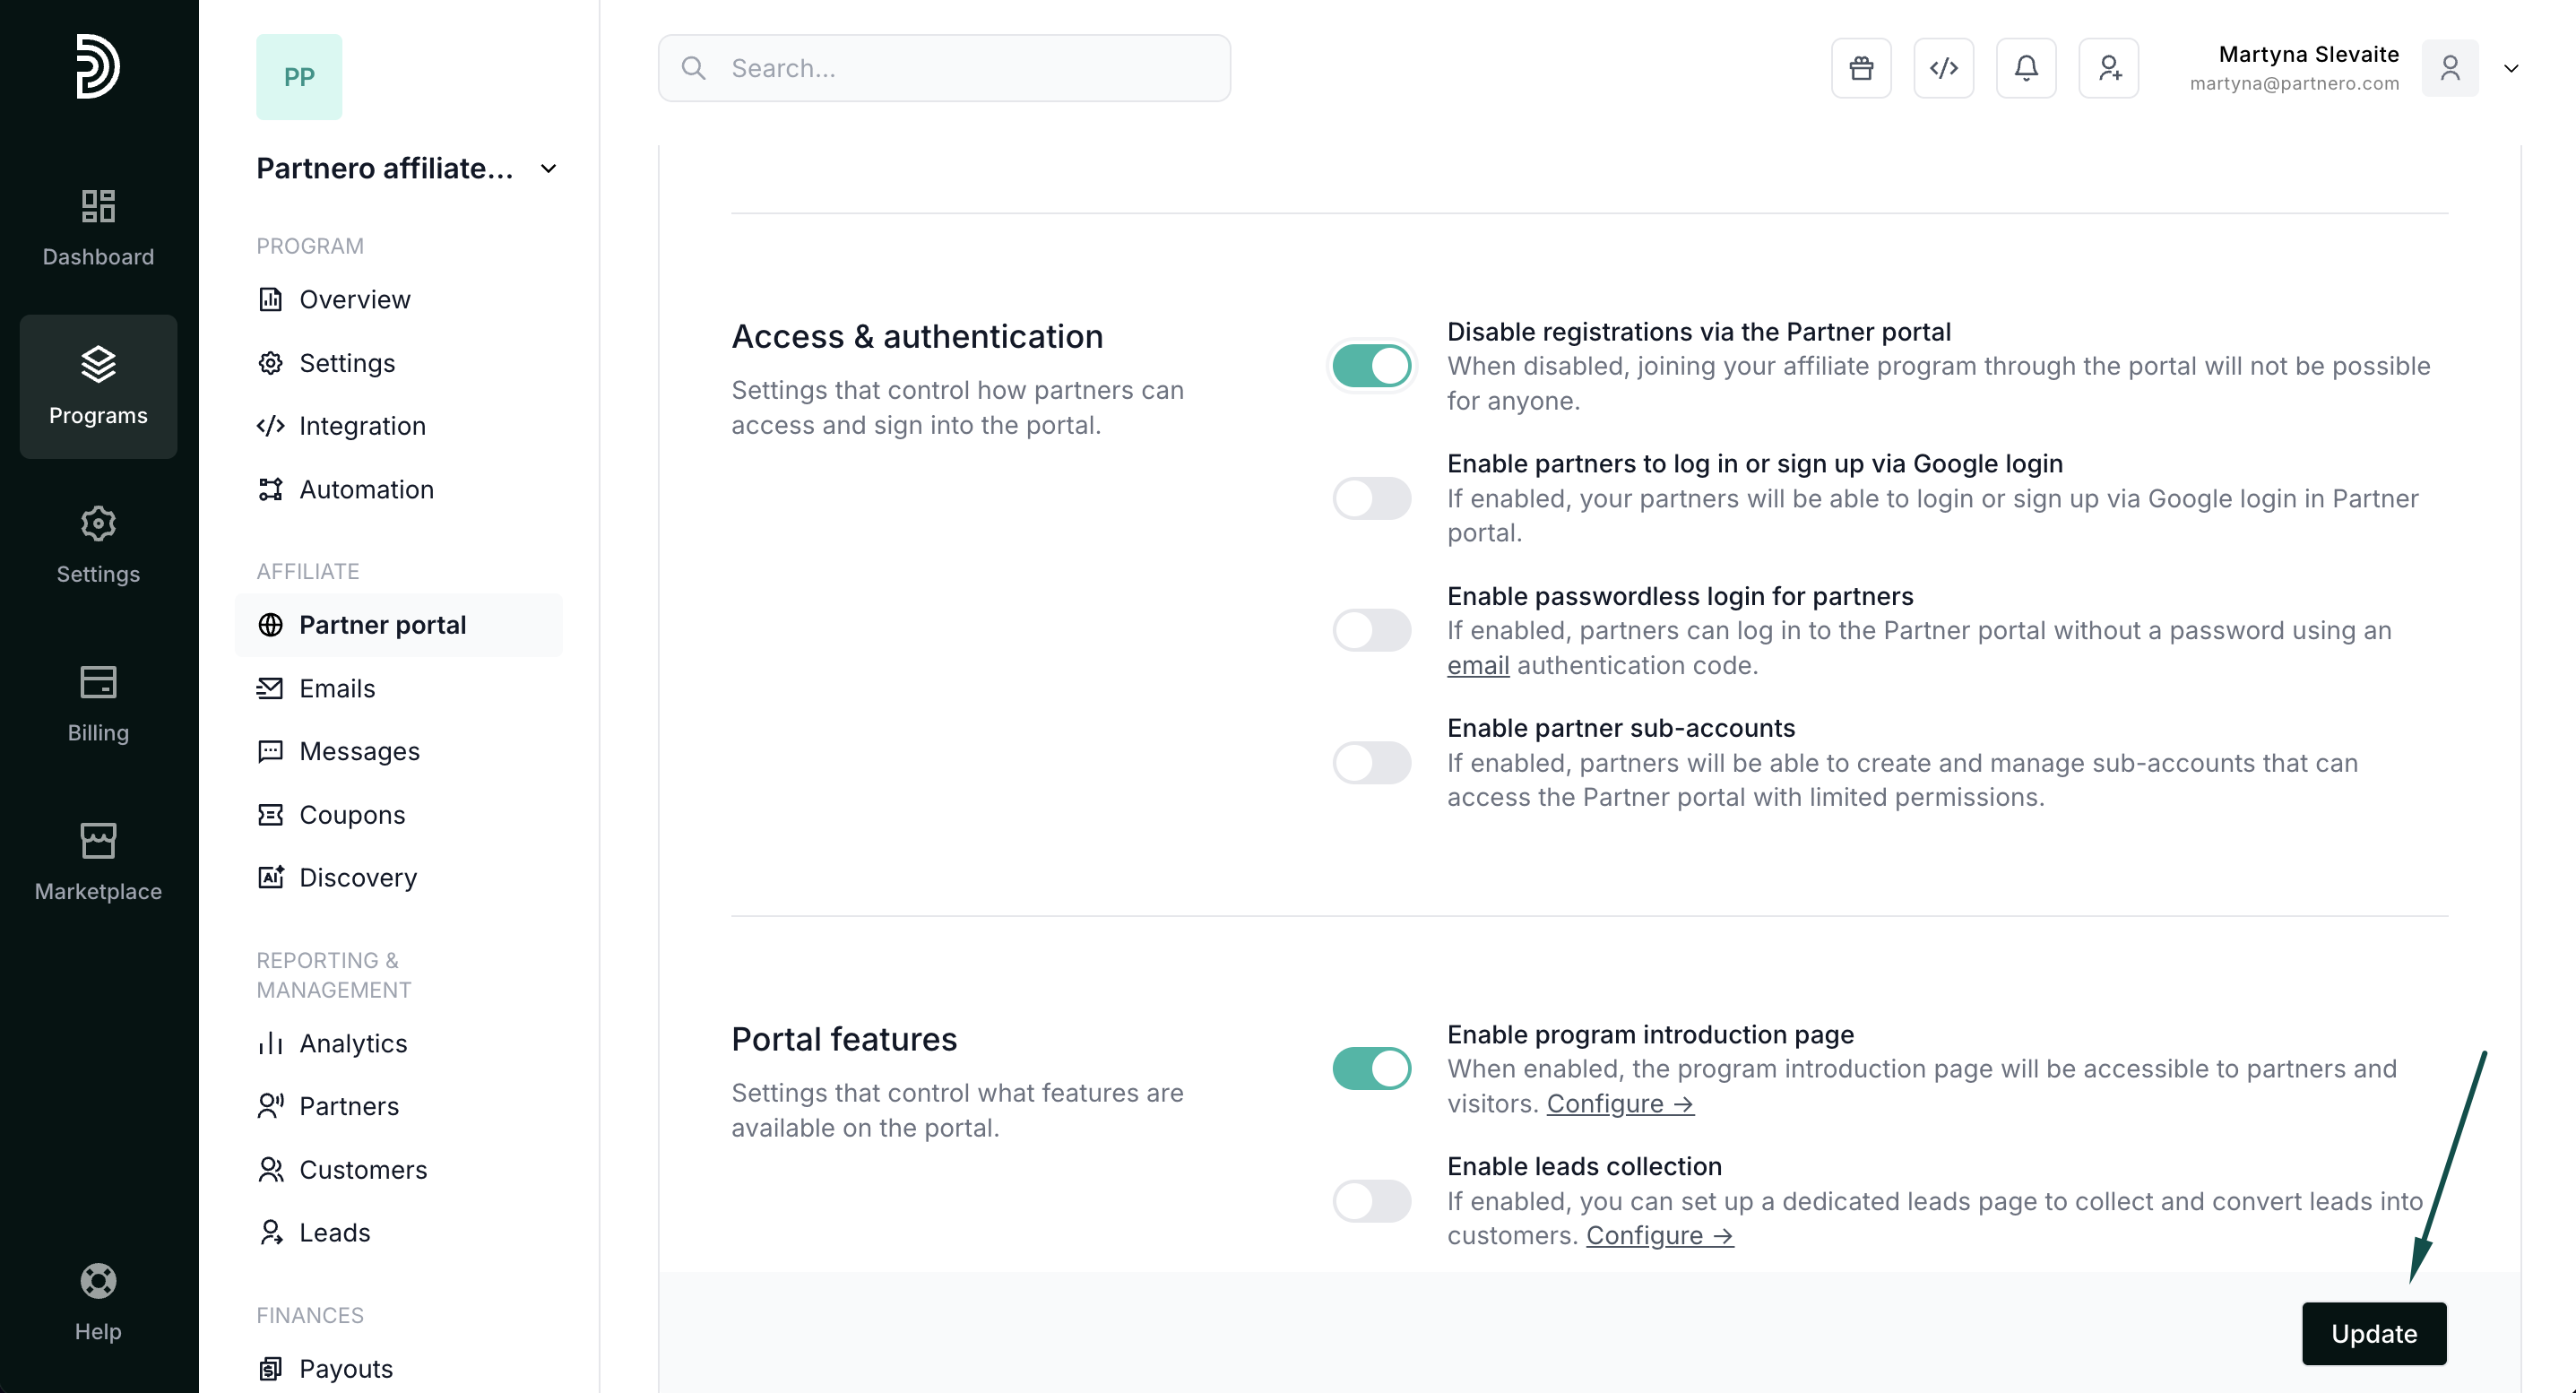This screenshot has height=1393, width=2576.
Task: Open Dashboard in left rail
Action: pyautogui.click(x=98, y=228)
